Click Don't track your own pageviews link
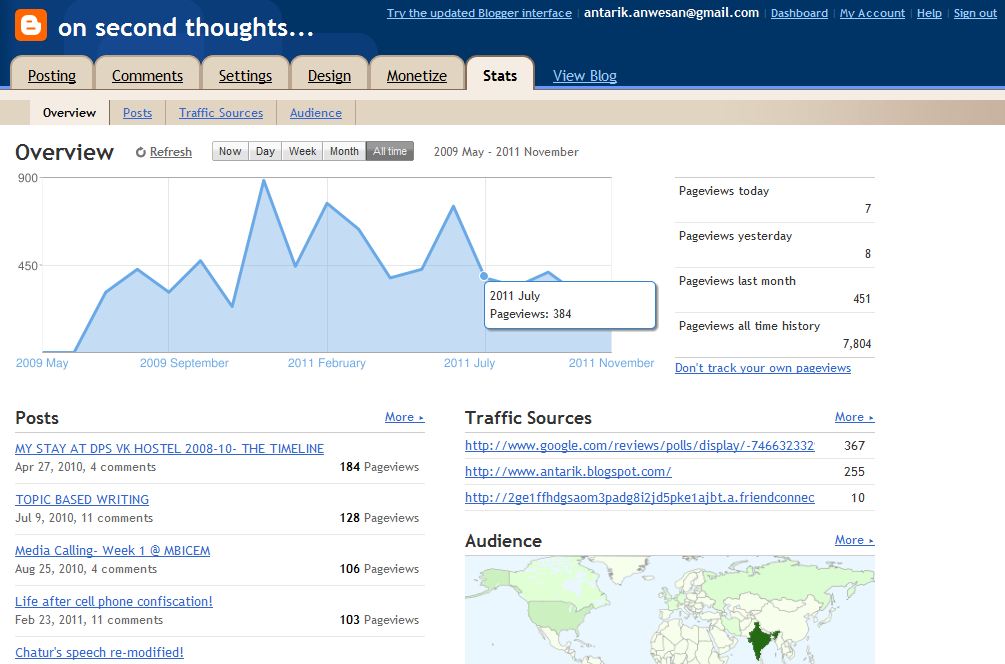The image size is (1005, 664). point(763,368)
